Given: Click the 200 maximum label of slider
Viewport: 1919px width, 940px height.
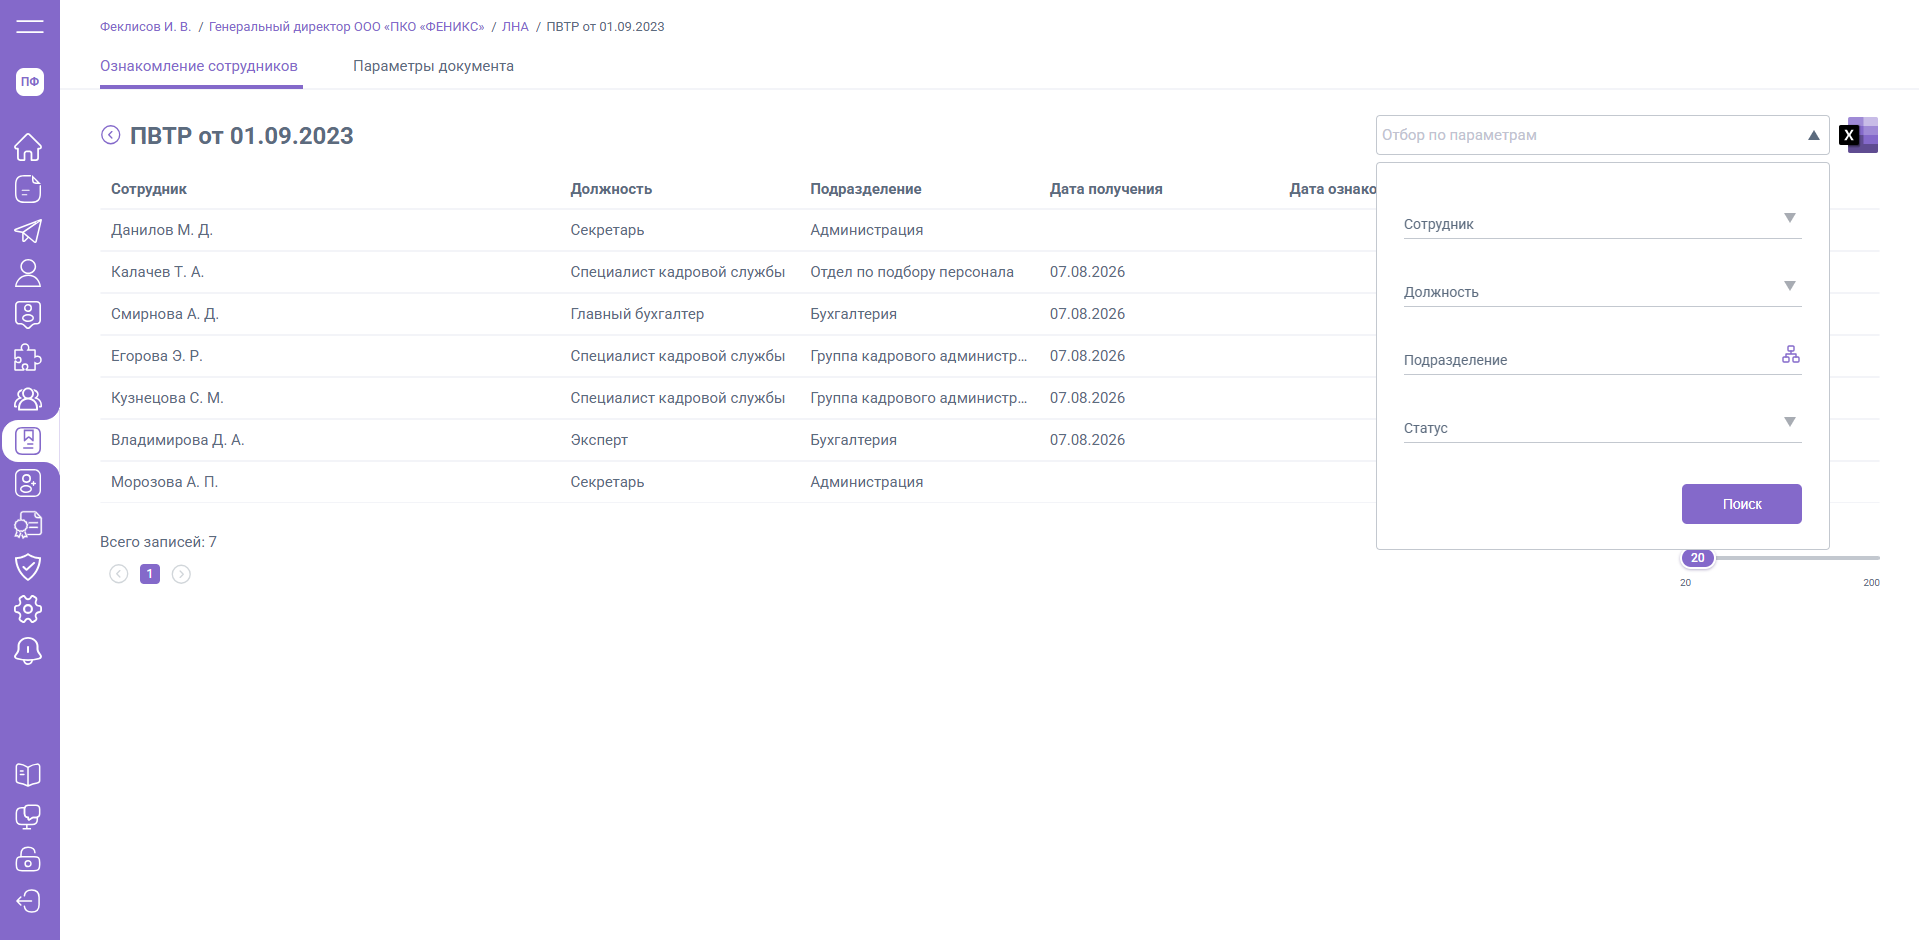Looking at the screenshot, I should 1871,583.
